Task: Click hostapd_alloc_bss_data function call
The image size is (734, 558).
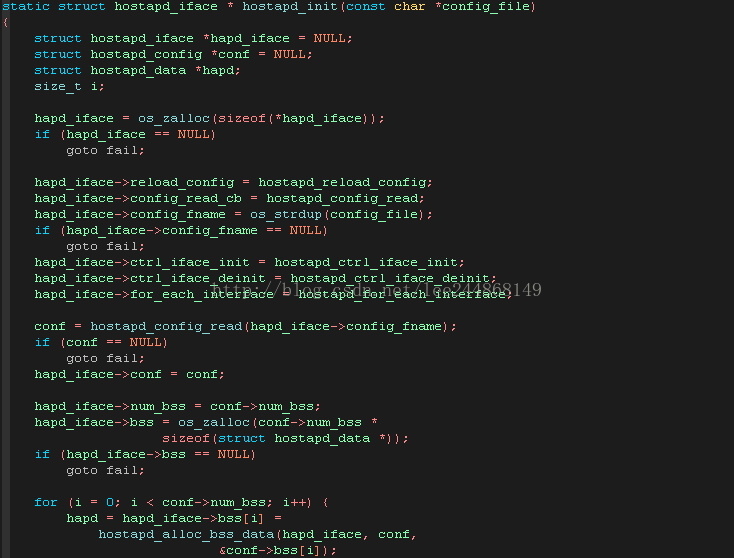Action: click(186, 535)
